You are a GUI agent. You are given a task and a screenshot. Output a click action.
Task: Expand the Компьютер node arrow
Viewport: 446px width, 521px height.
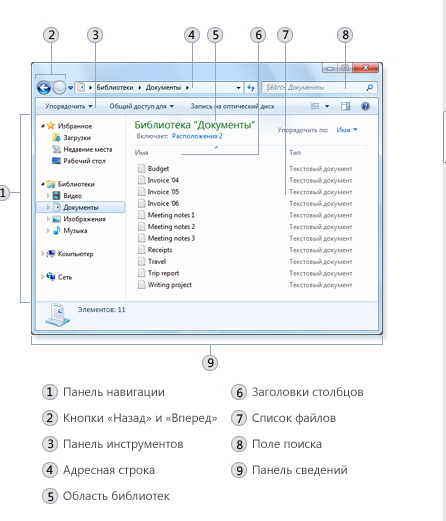pos(43,254)
